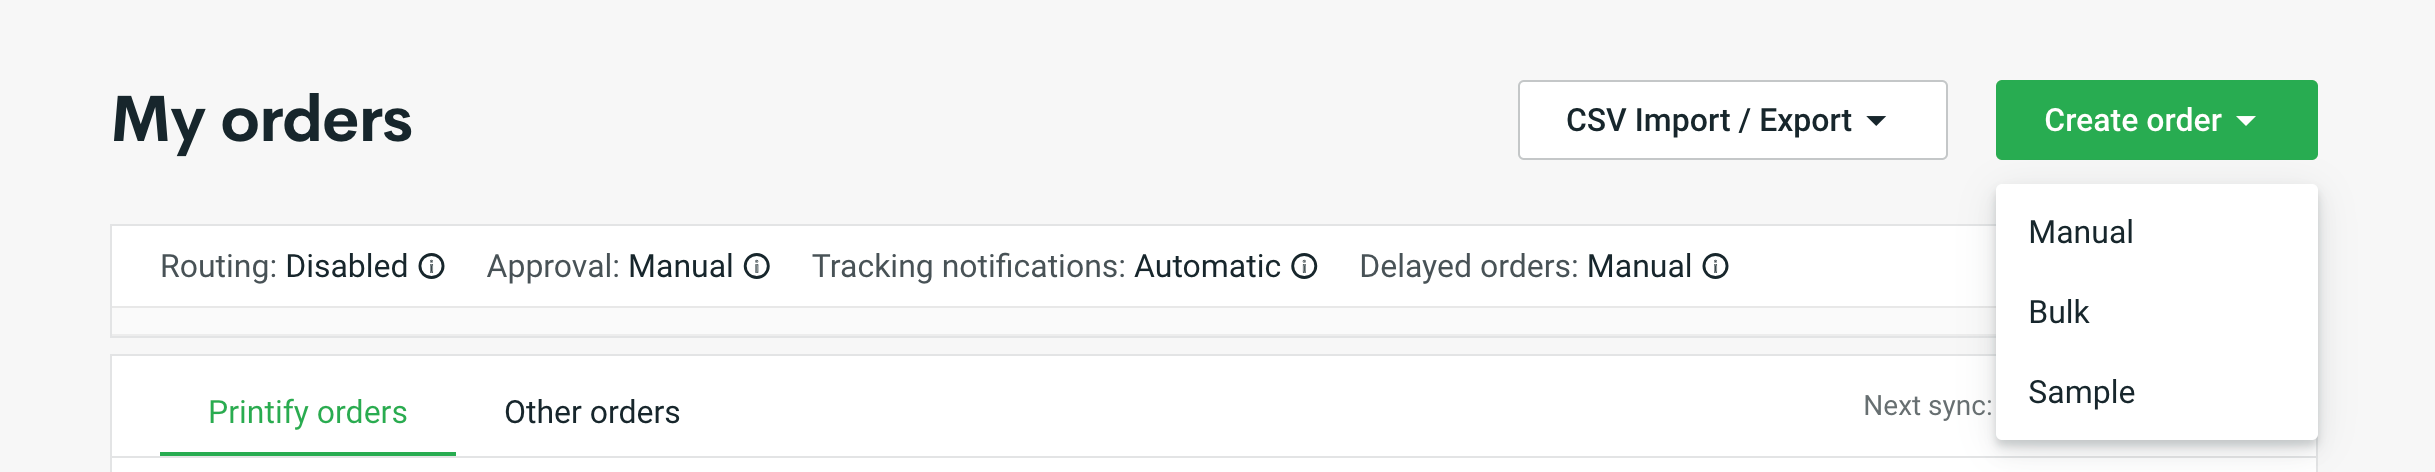This screenshot has height=472, width=2435.
Task: Open the Other orders tab
Action: point(591,412)
